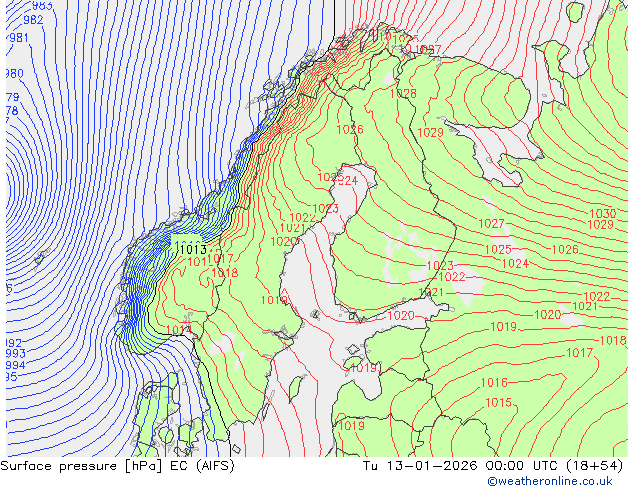Viewport: 634px width, 490px height.
Task: Click the 1024 label beside the eastern 1025
Action: (x=515, y=264)
